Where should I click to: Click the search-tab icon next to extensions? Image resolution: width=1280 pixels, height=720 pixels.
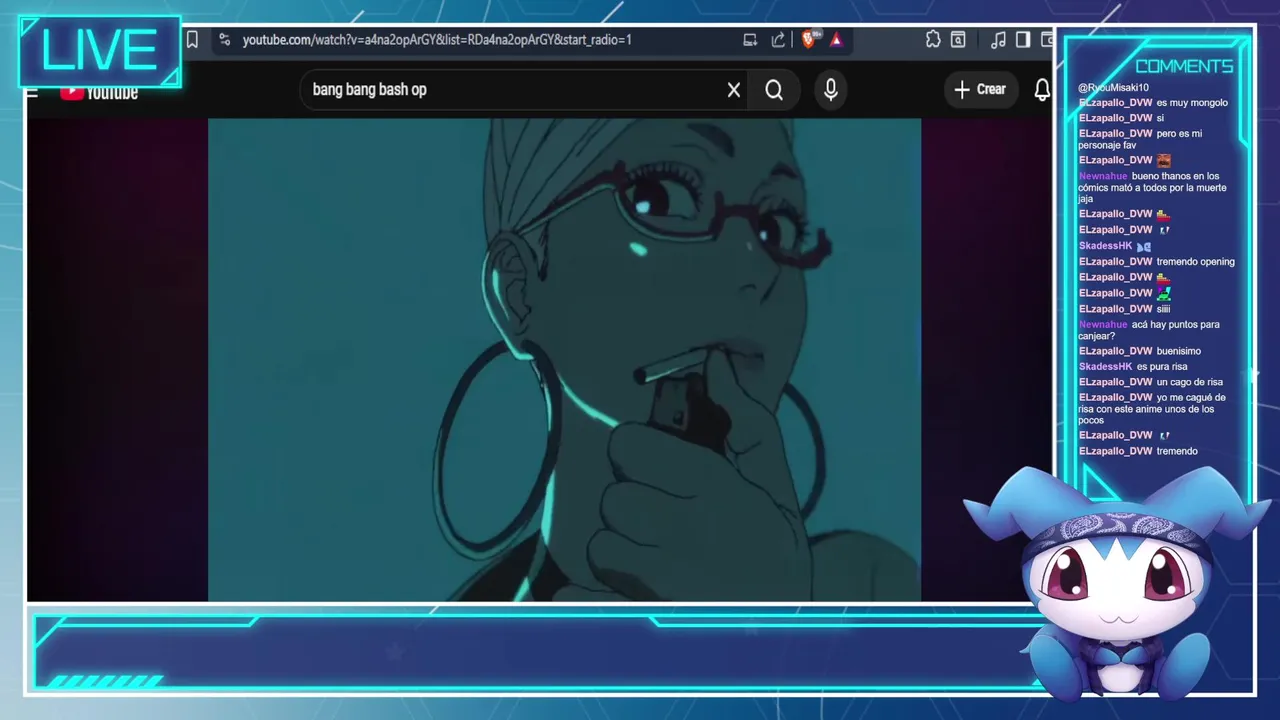pos(958,40)
